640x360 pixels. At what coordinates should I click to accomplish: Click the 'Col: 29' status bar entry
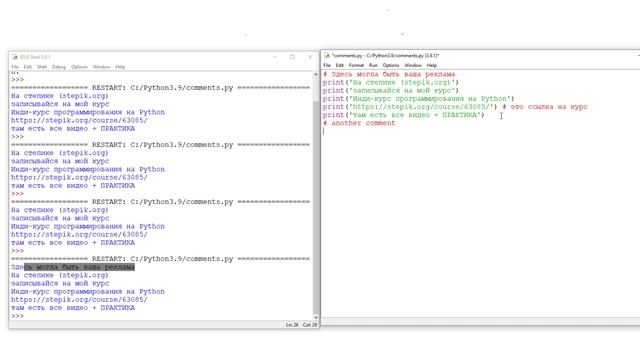(x=310, y=325)
